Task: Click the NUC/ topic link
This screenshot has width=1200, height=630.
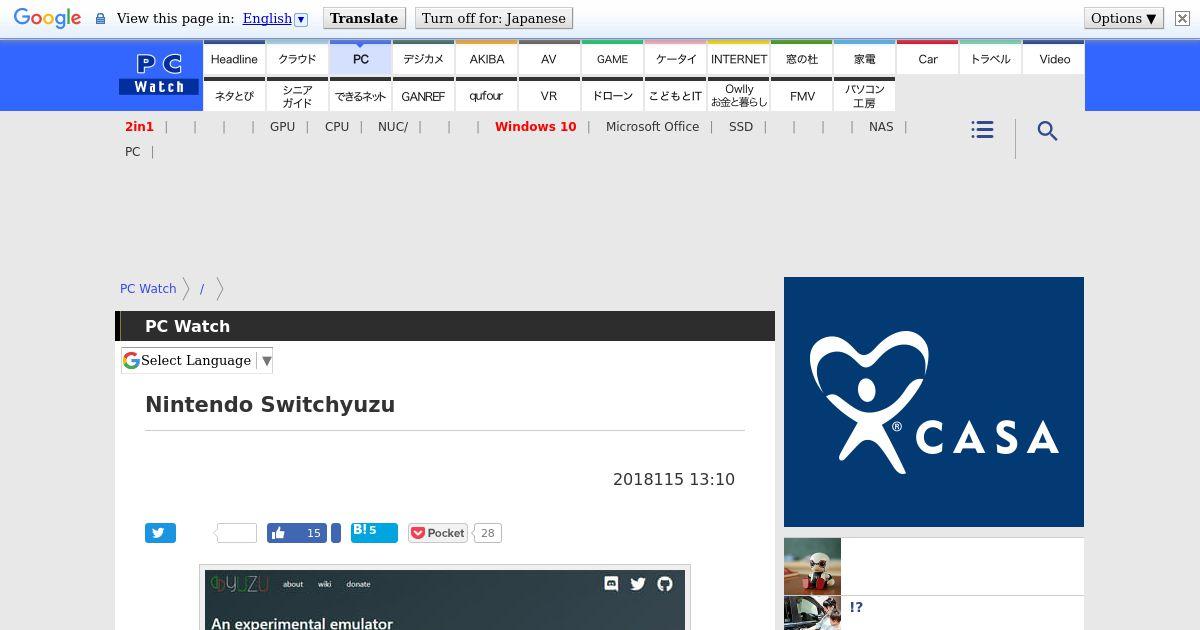Action: 393,127
